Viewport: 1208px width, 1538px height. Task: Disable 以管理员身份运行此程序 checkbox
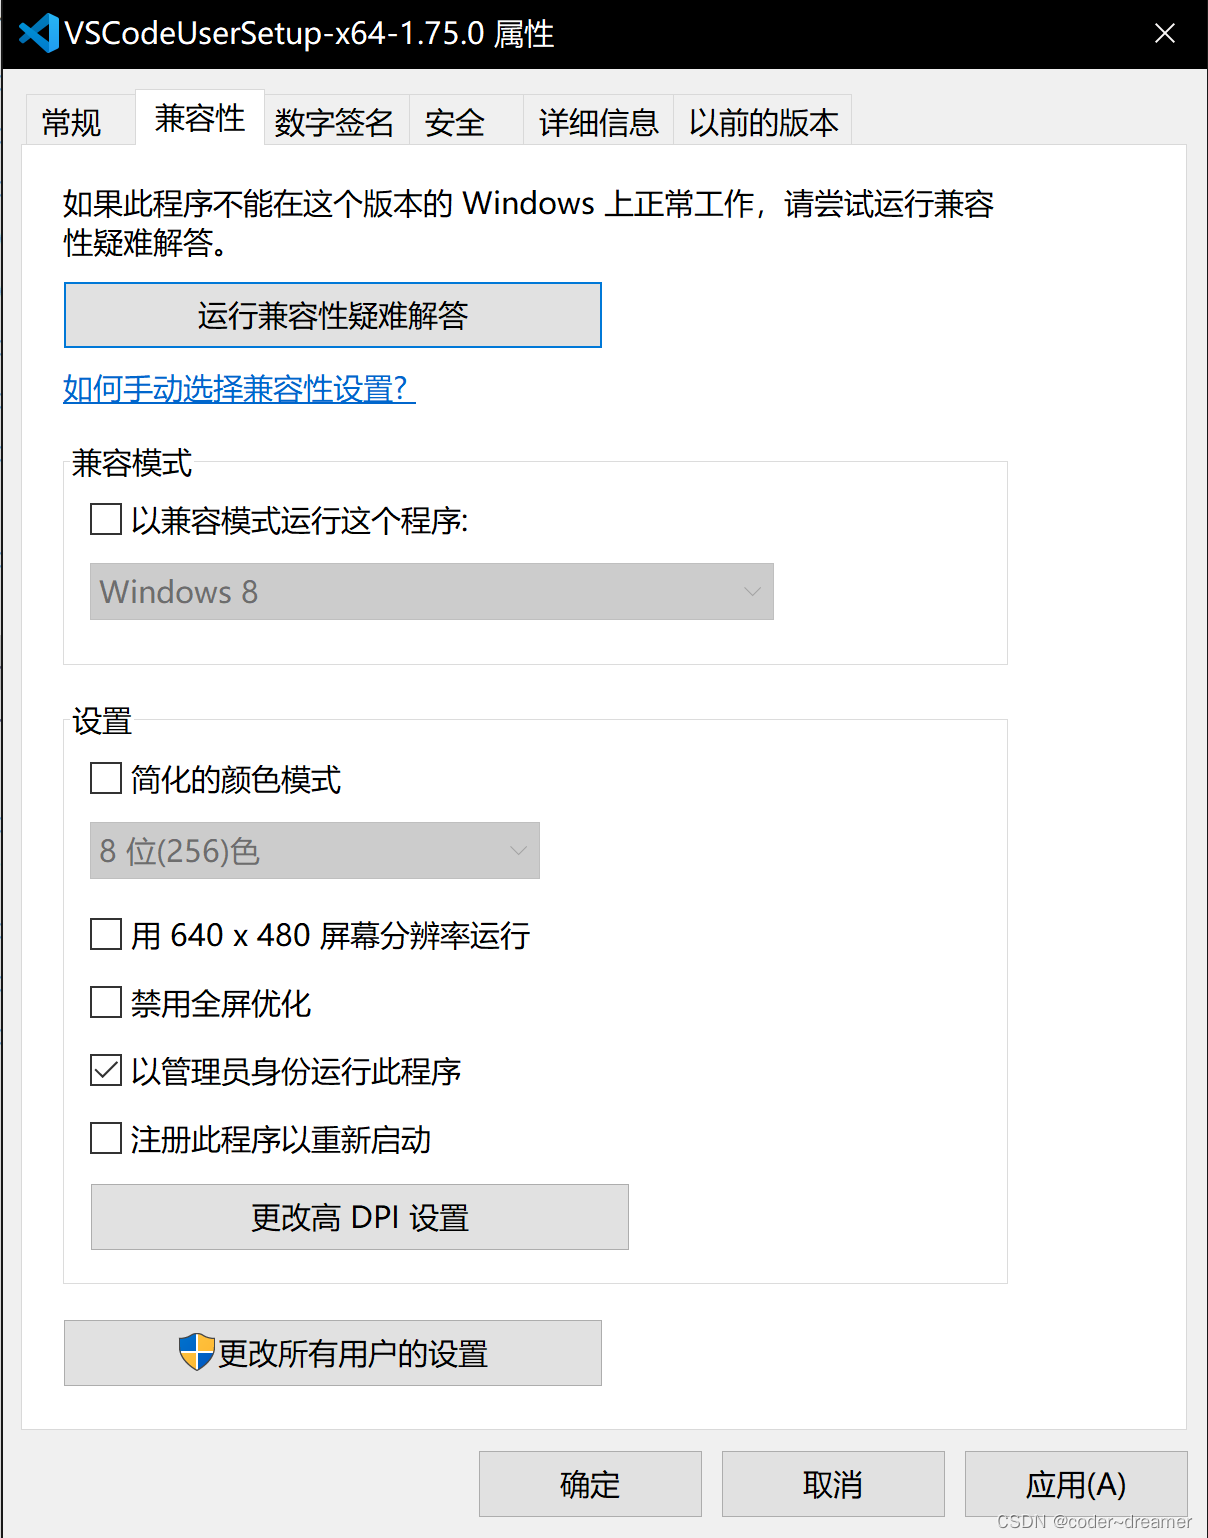(x=104, y=1070)
